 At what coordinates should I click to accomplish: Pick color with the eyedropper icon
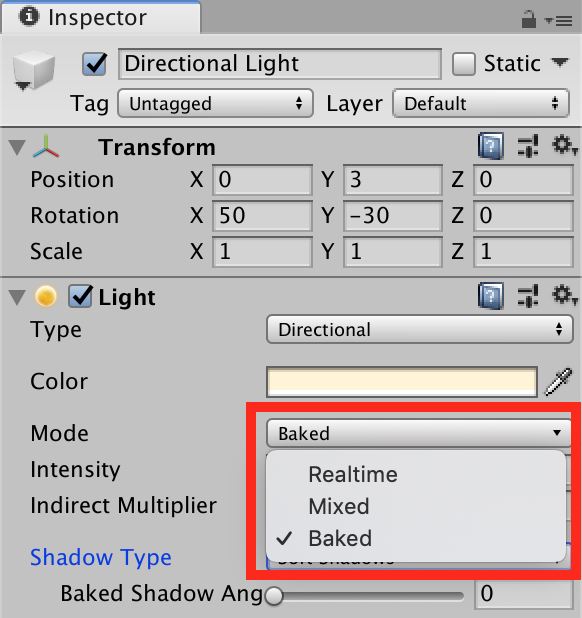click(558, 382)
